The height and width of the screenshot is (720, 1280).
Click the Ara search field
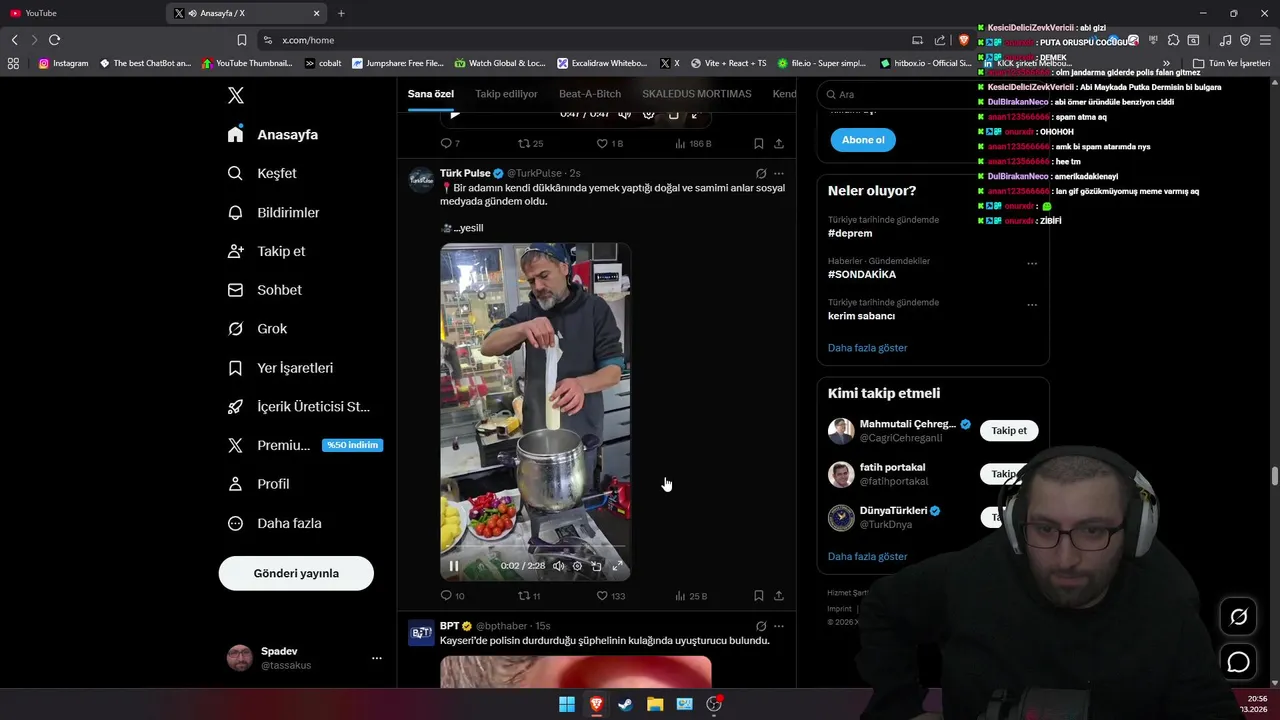click(x=932, y=95)
